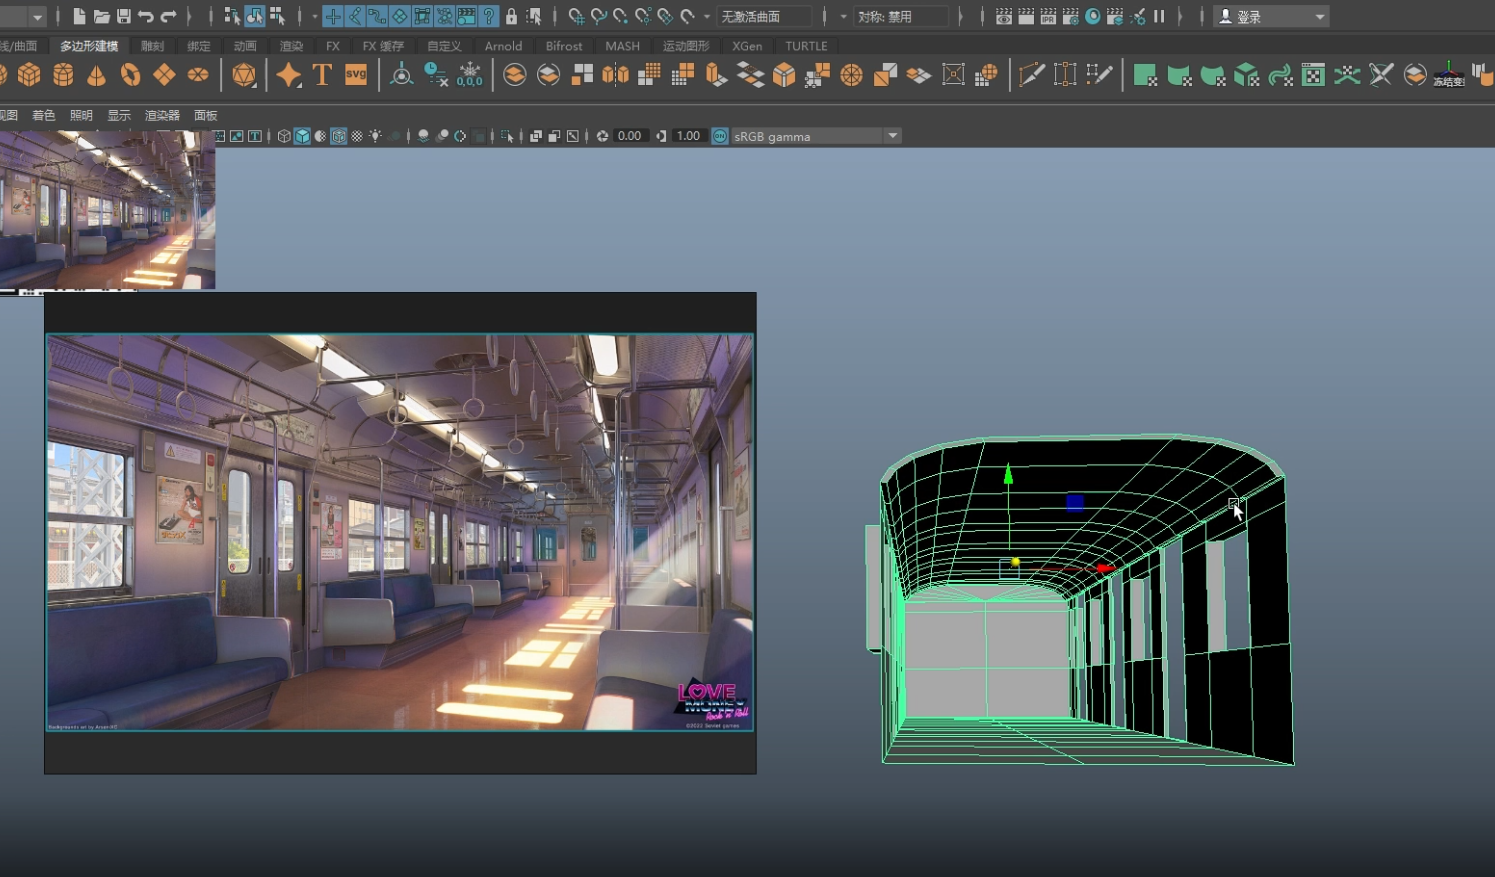The height and width of the screenshot is (877, 1495).
Task: Open a scene file with the folder icon
Action: pos(101,16)
